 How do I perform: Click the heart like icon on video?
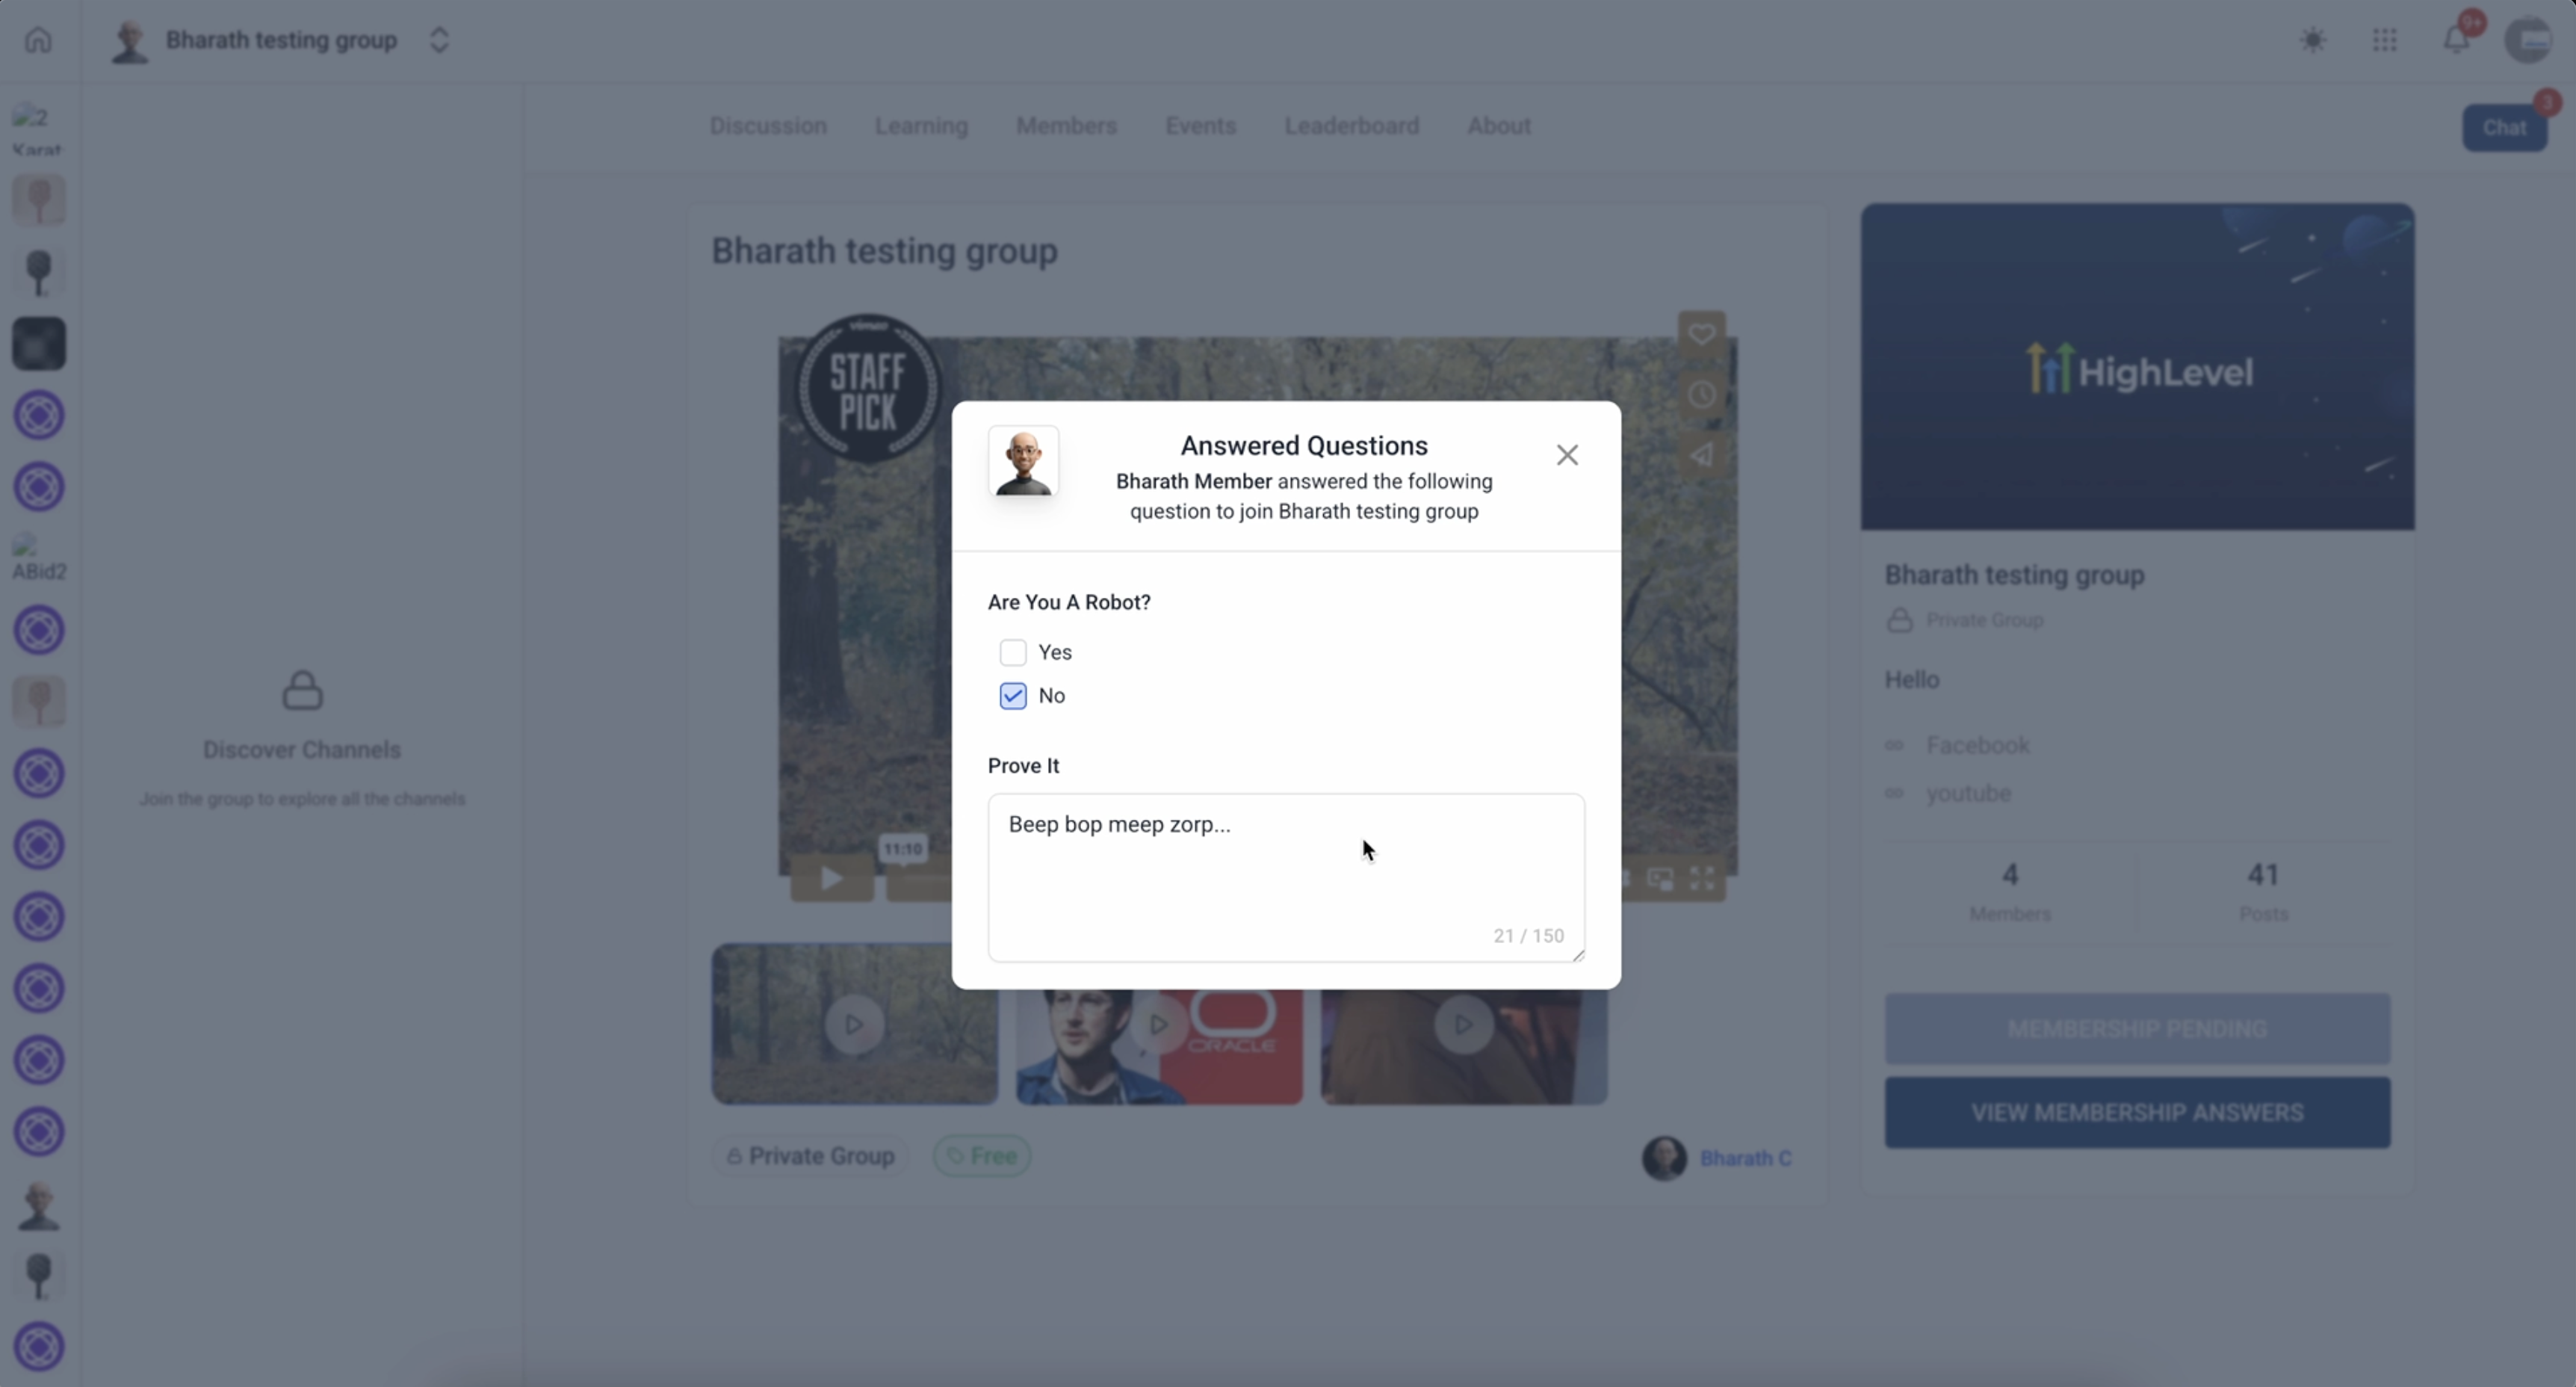(x=1702, y=334)
